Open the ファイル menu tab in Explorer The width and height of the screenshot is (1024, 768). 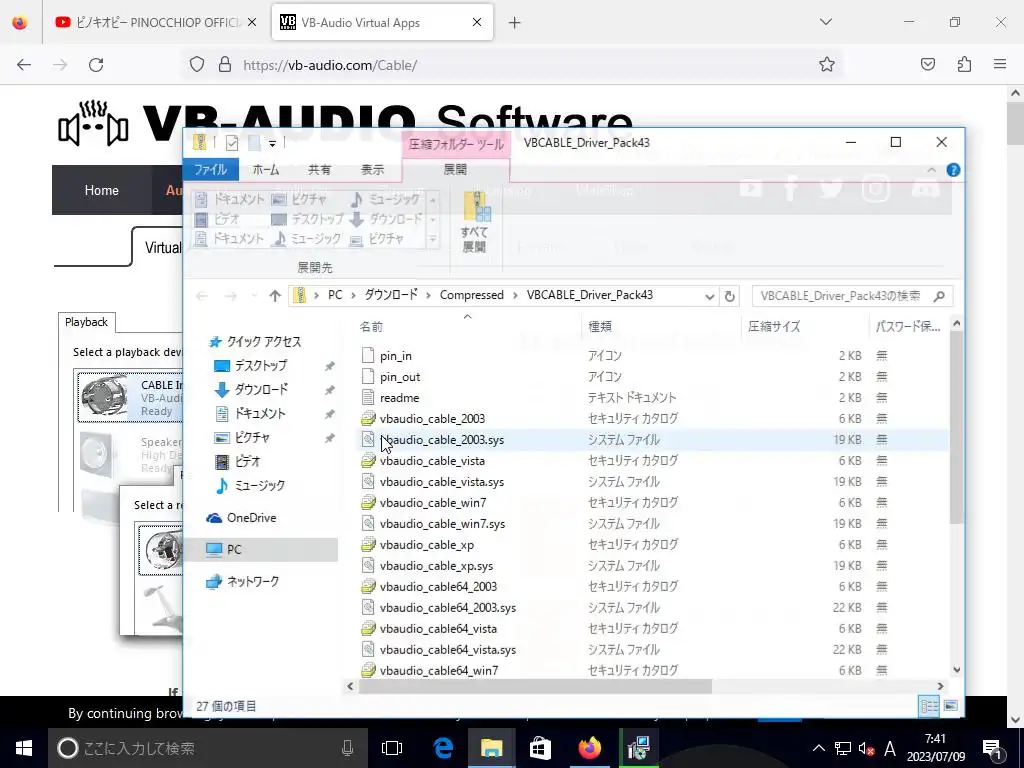tap(210, 170)
